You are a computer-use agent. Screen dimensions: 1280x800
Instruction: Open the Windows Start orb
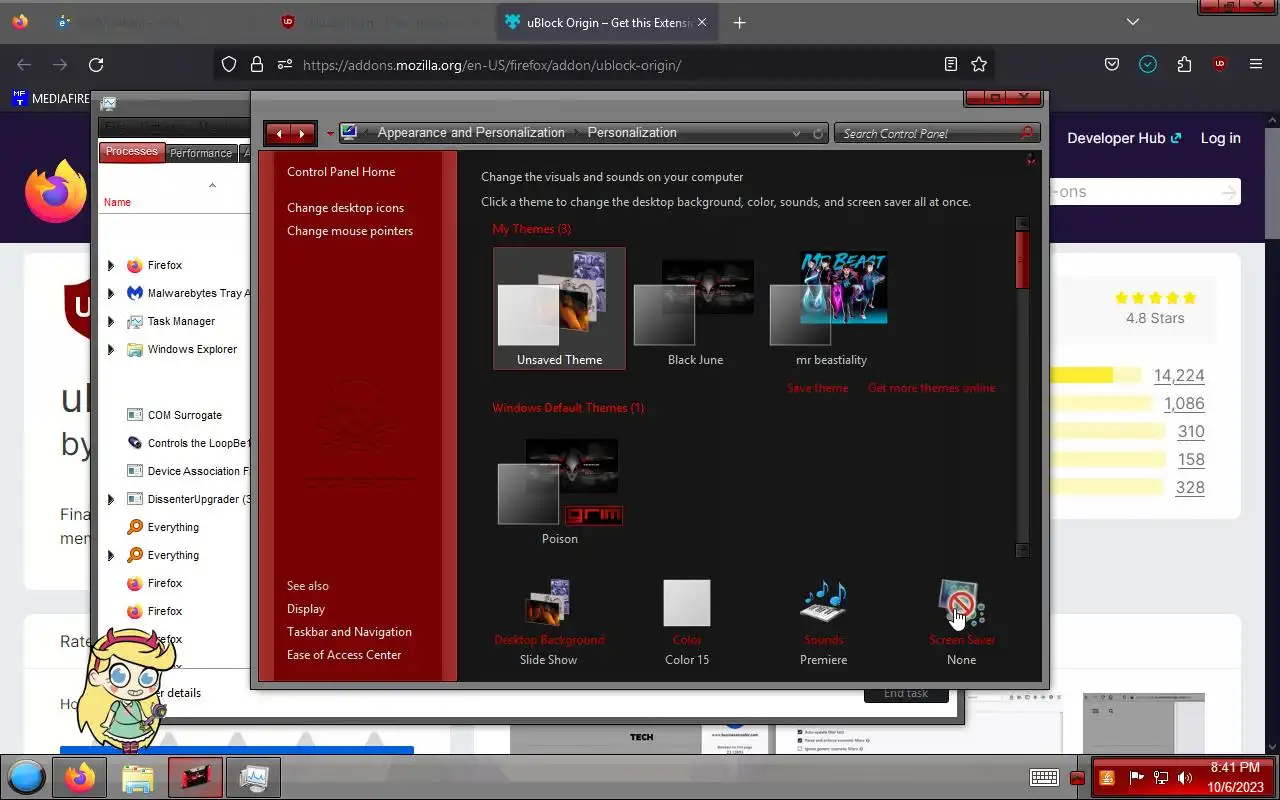click(x=27, y=777)
